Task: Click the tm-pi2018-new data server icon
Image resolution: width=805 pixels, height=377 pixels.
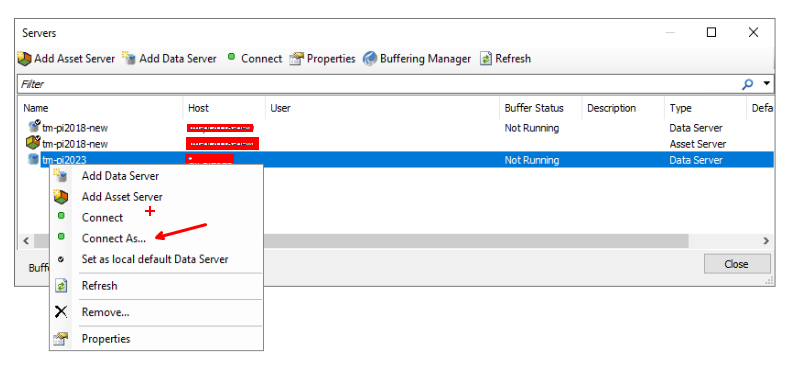Action: [34, 126]
